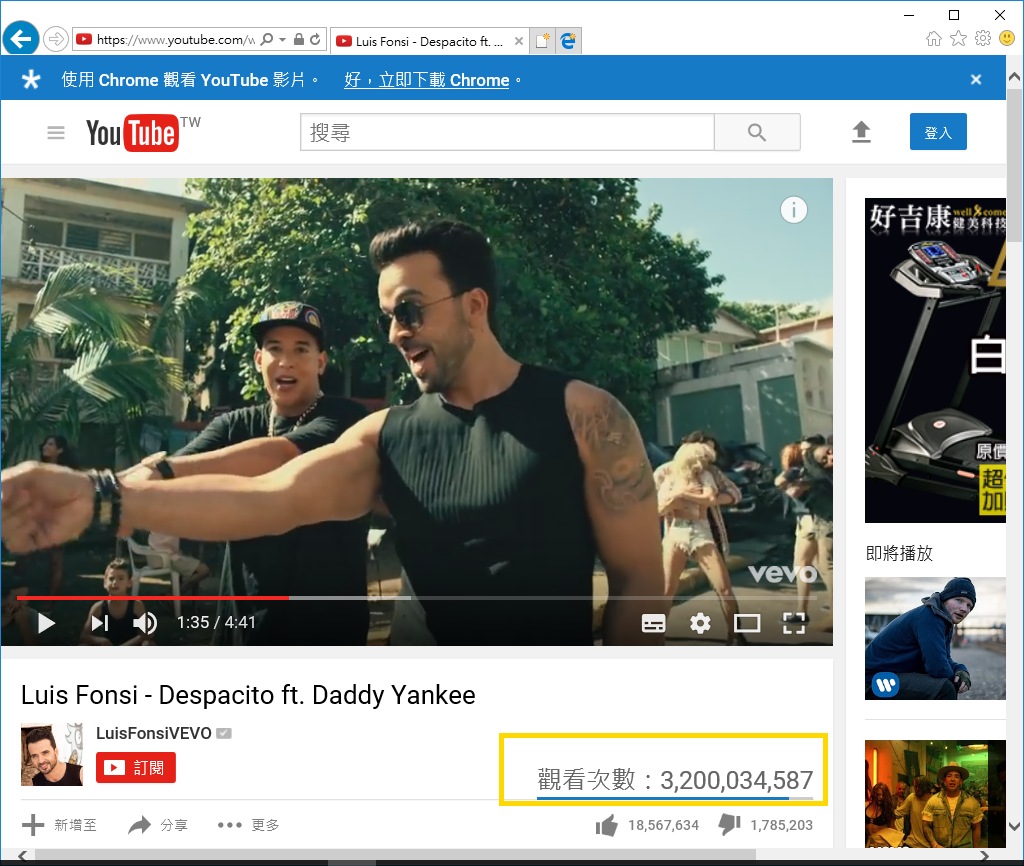This screenshot has width=1024, height=866.
Task: Click the smiley feedback icon
Action: click(1007, 39)
